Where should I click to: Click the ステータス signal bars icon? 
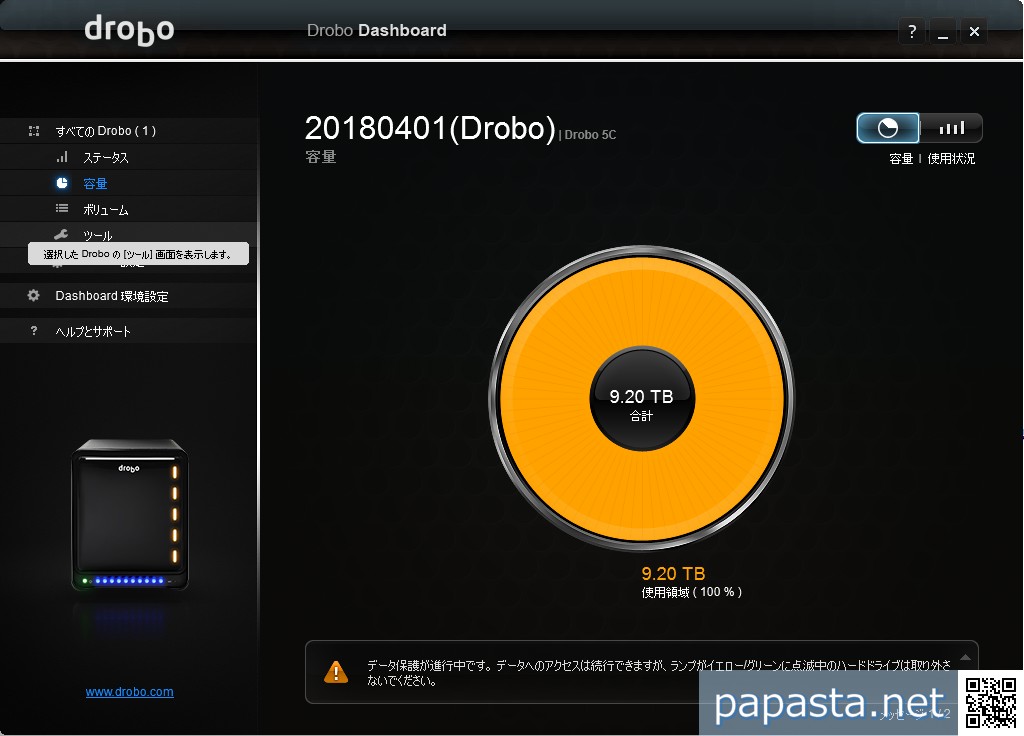click(x=62, y=157)
